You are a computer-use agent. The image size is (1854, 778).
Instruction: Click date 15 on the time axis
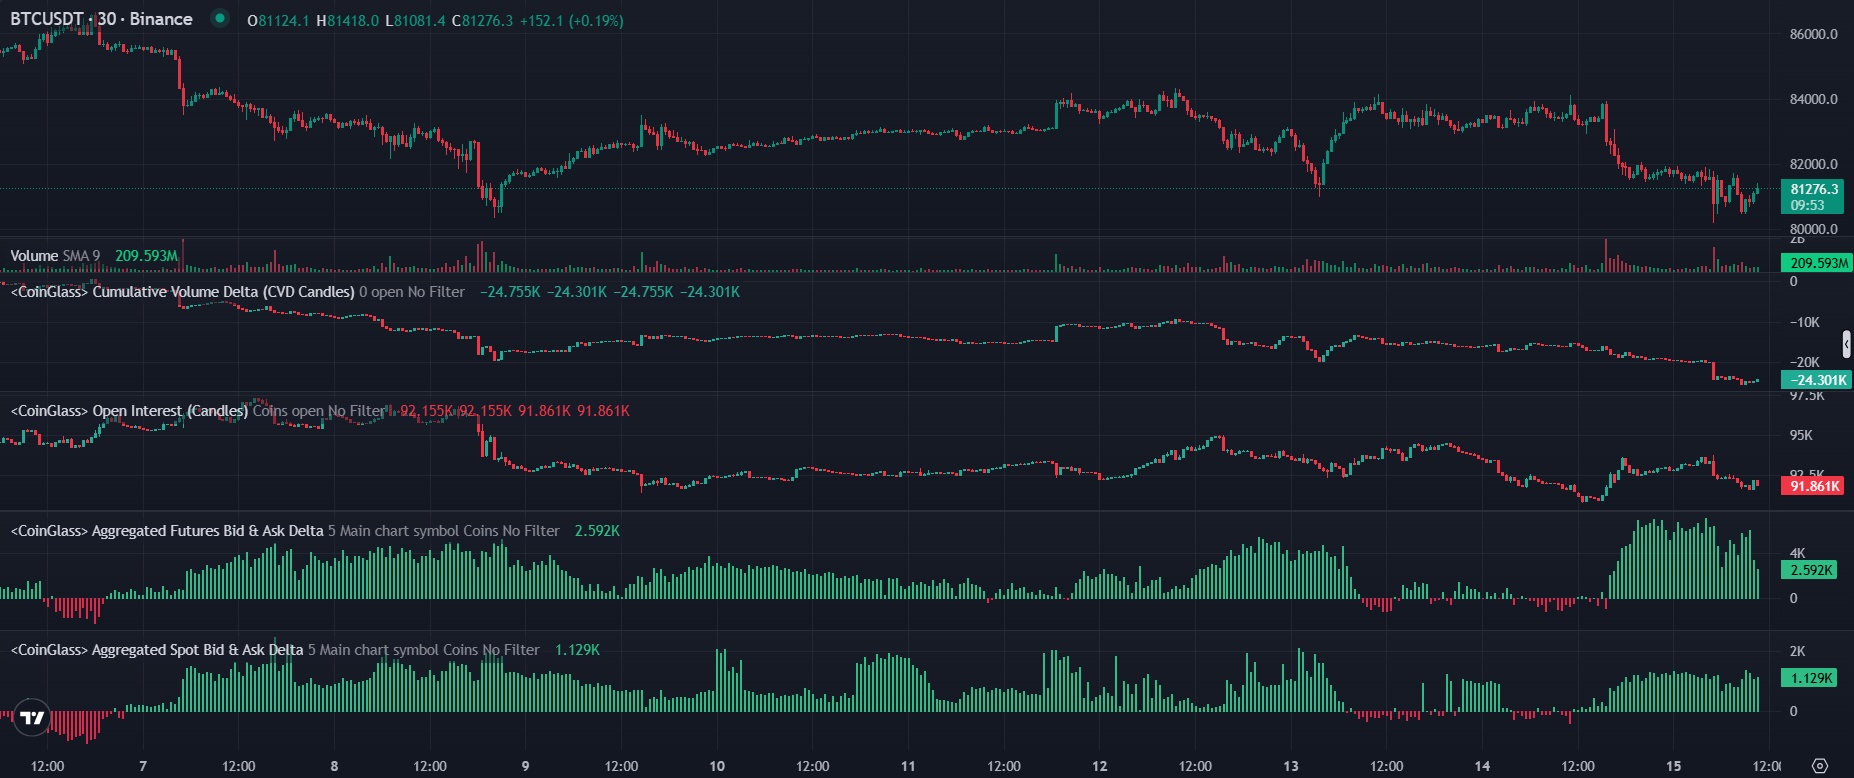[1674, 766]
